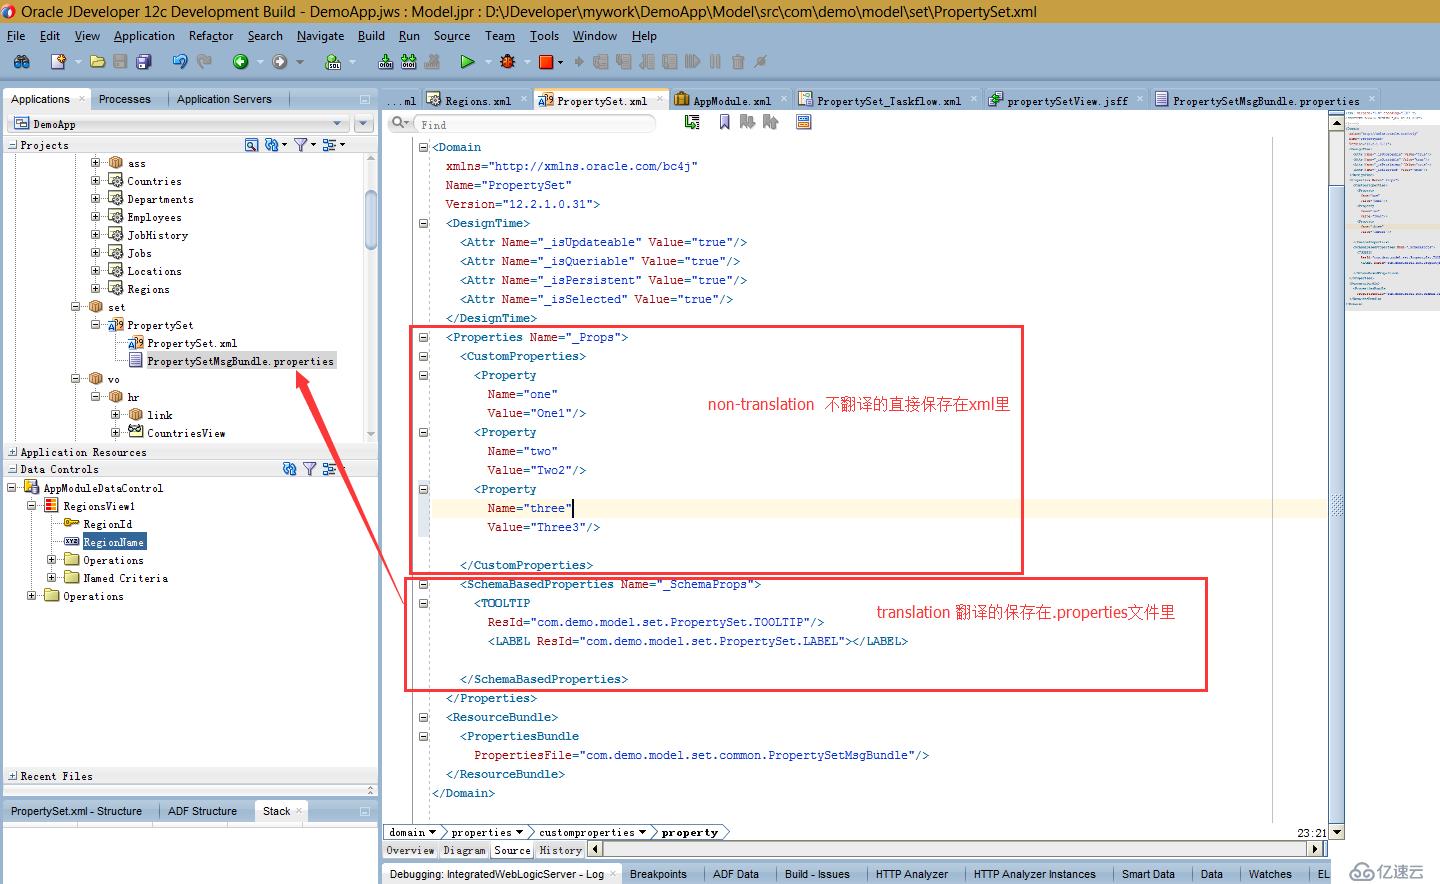The image size is (1440, 884).
Task: Click the search icon in Projects panel
Action: 251,145
